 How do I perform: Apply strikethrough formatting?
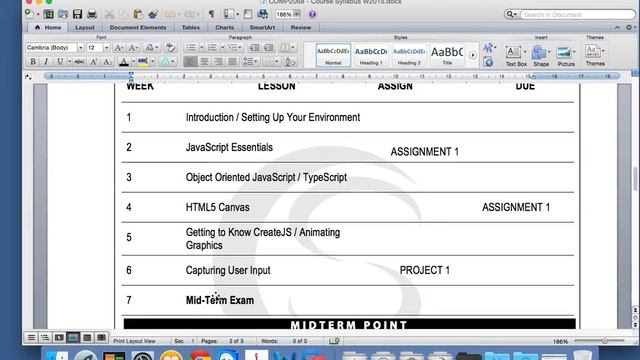[x=79, y=62]
